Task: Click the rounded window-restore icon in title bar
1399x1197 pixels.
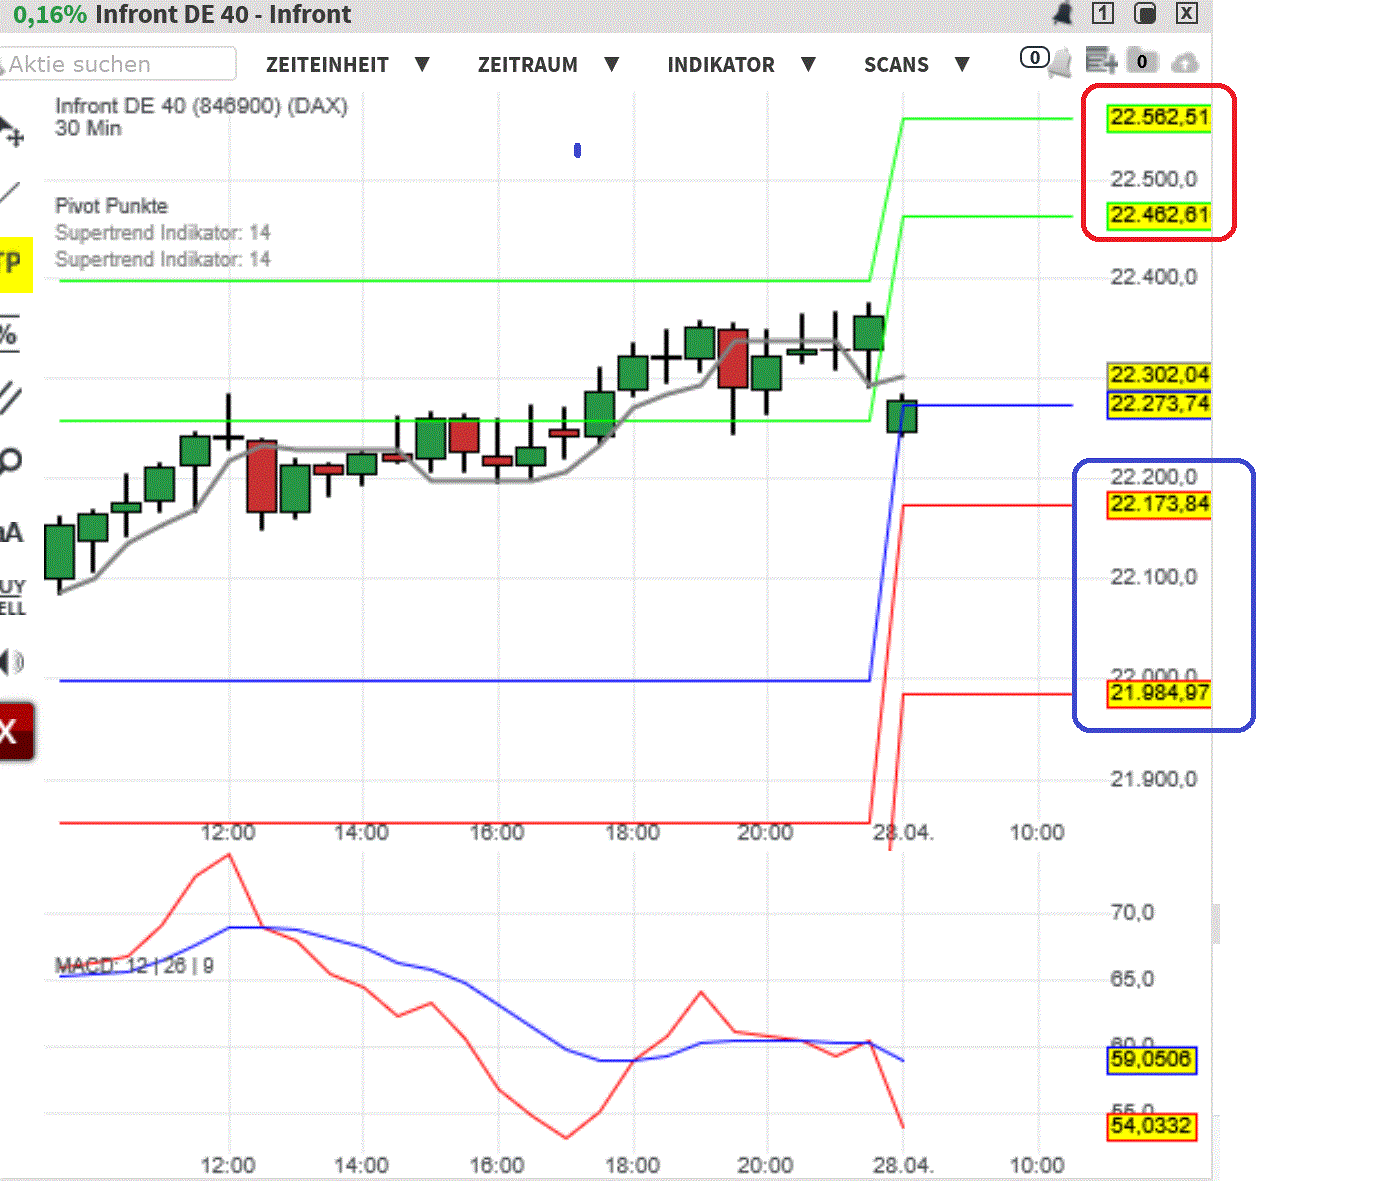Action: [1145, 13]
